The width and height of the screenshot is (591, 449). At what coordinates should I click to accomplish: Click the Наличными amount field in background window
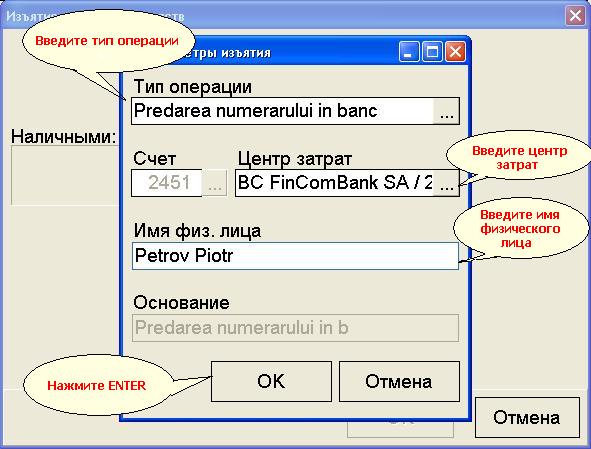click(65, 175)
